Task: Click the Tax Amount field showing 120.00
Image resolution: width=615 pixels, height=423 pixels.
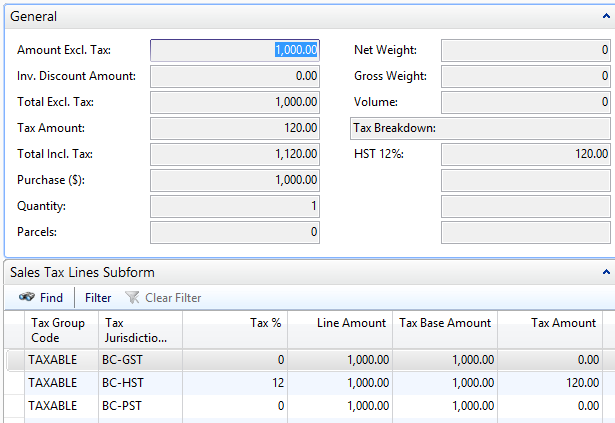Action: tap(235, 128)
